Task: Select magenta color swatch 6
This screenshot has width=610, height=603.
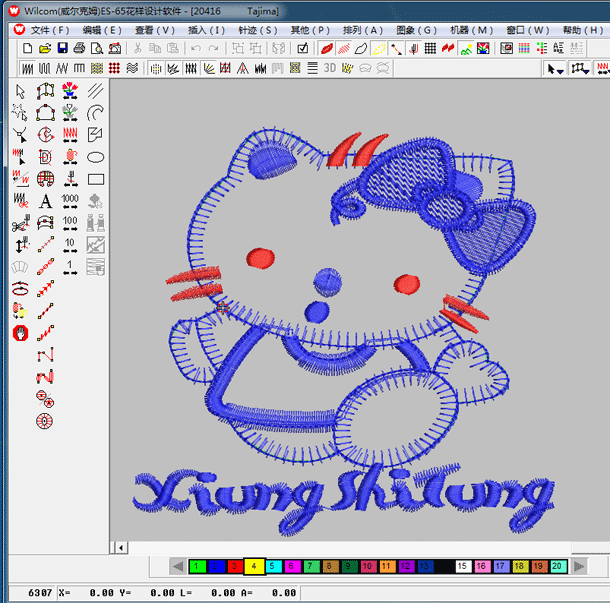Action: (x=292, y=566)
